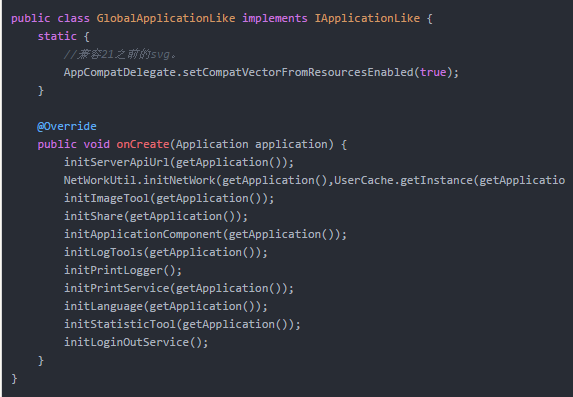The width and height of the screenshot is (573, 397).
Task: Click the initLoginOutService() line
Action: (136, 342)
